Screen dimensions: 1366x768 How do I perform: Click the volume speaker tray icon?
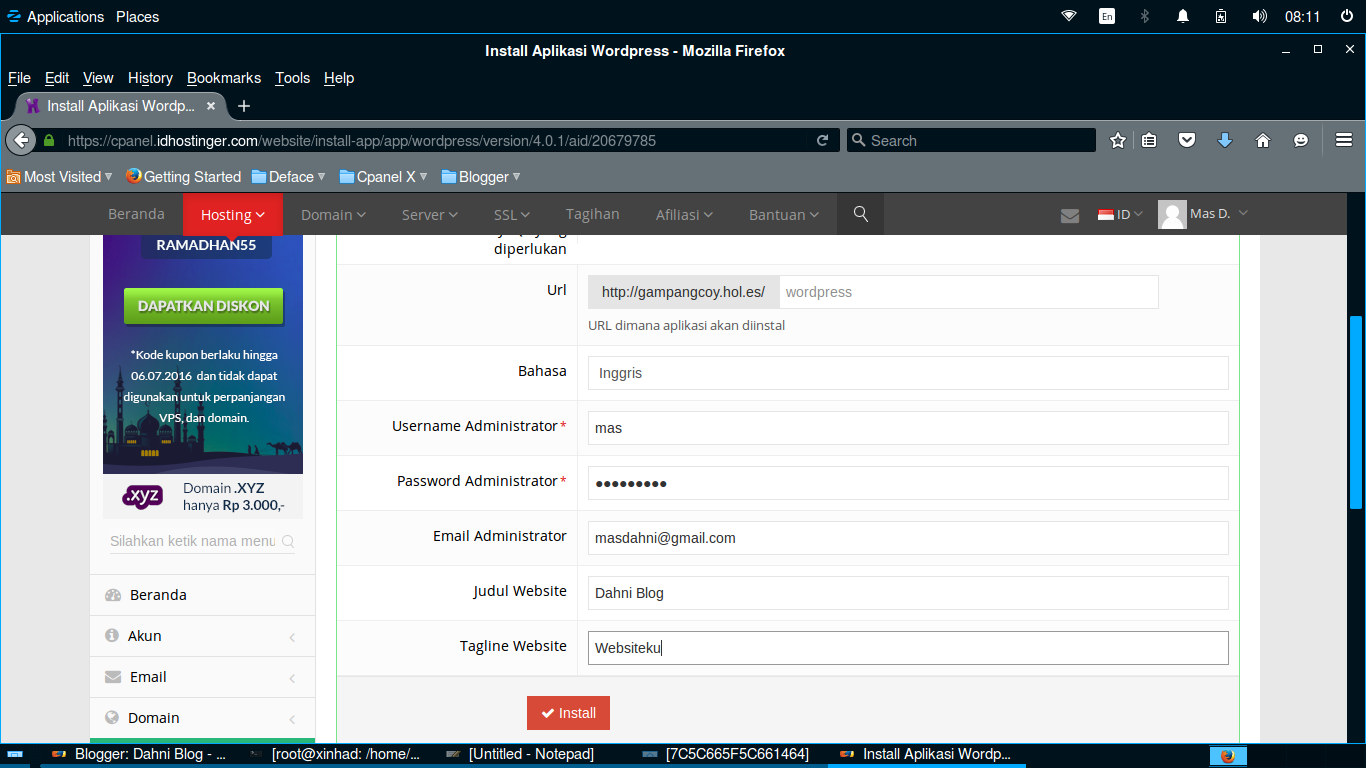tap(1259, 16)
